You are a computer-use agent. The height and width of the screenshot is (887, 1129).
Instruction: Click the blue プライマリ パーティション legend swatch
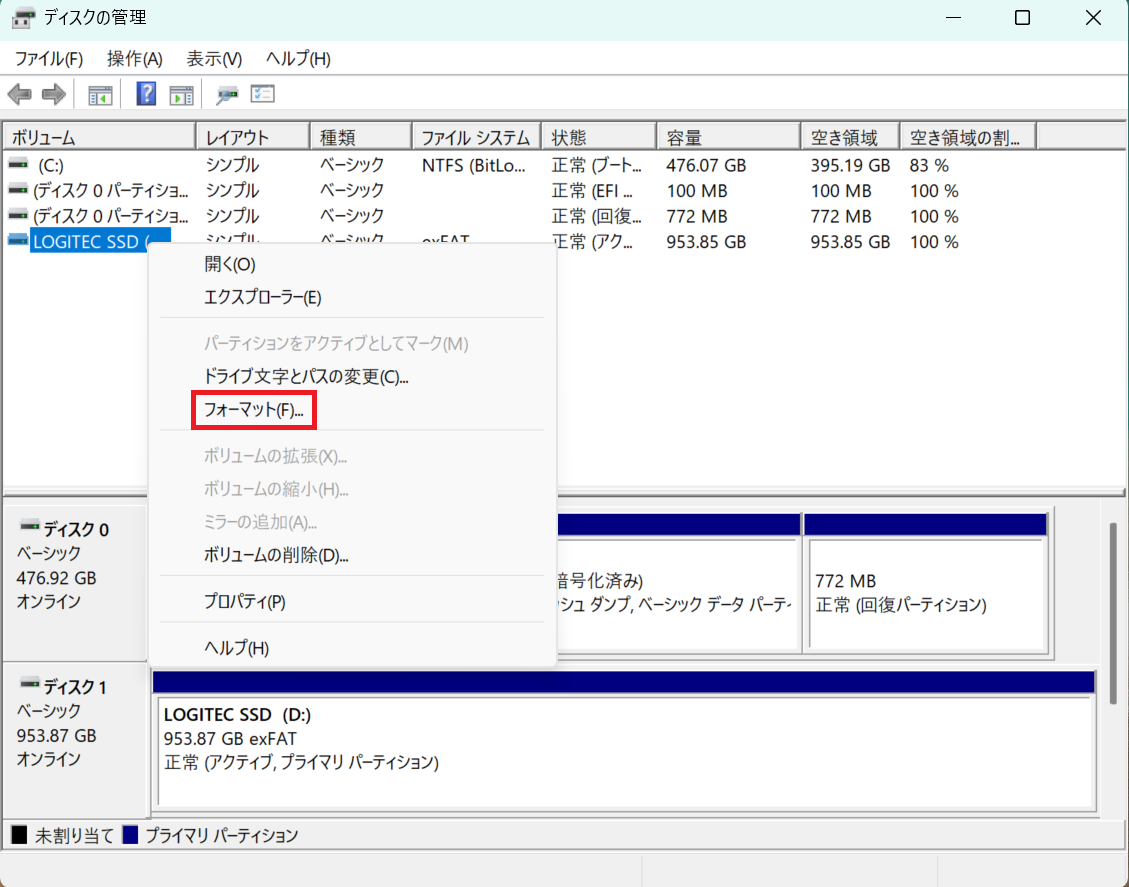click(130, 835)
